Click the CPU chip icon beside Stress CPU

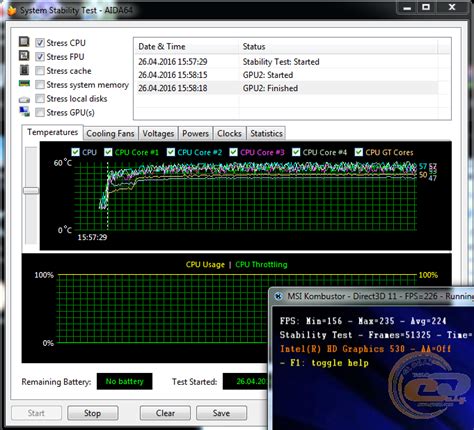[x=24, y=42]
